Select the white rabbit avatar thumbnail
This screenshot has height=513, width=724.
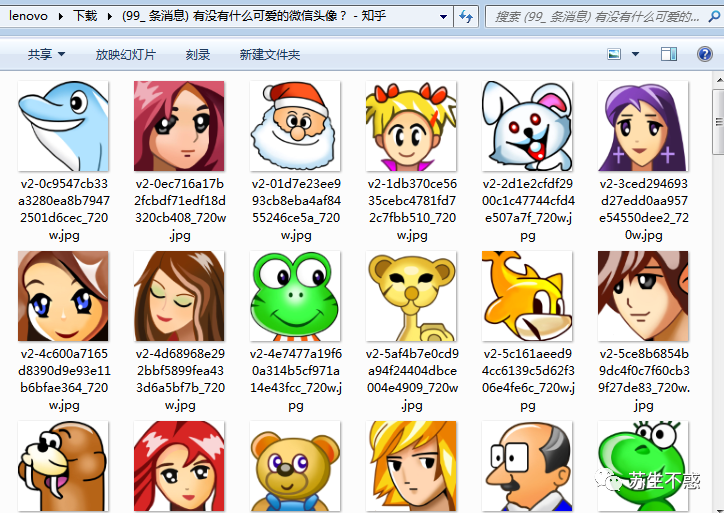coord(527,126)
